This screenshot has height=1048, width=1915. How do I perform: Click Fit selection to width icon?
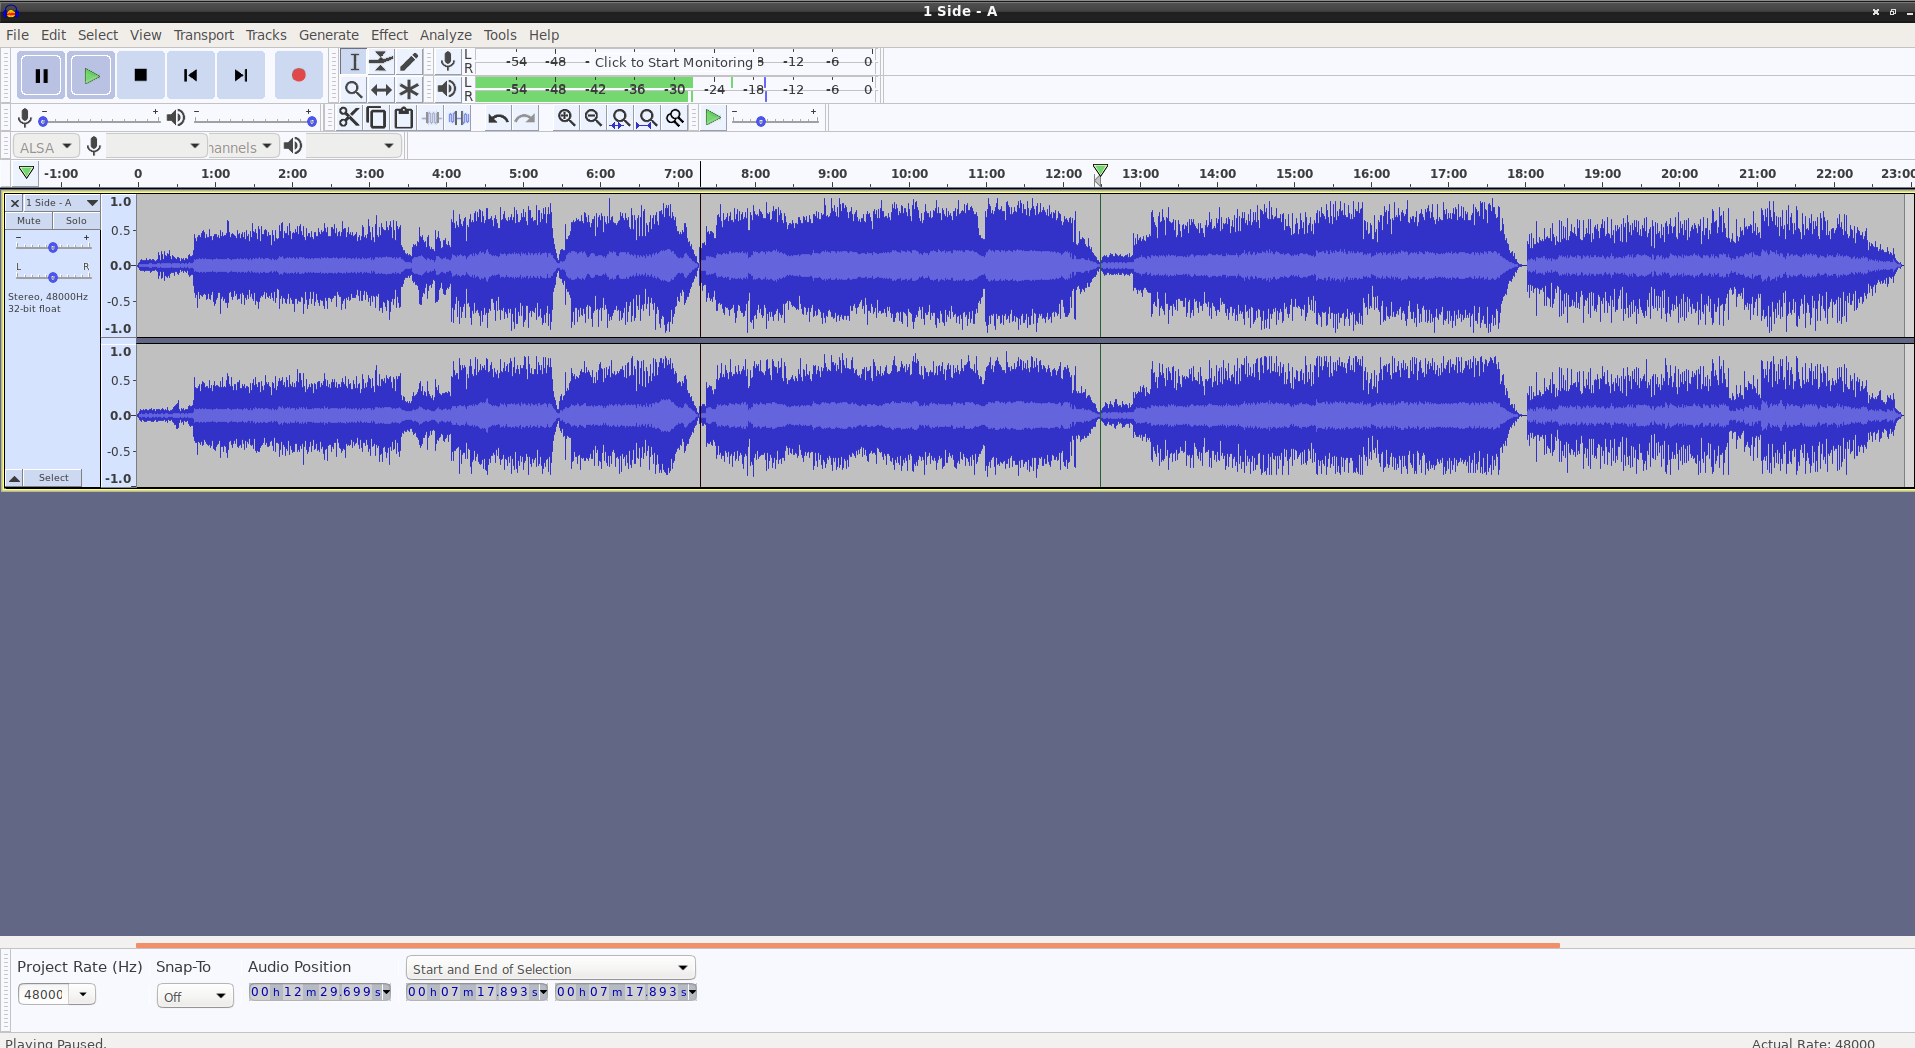[x=620, y=118]
